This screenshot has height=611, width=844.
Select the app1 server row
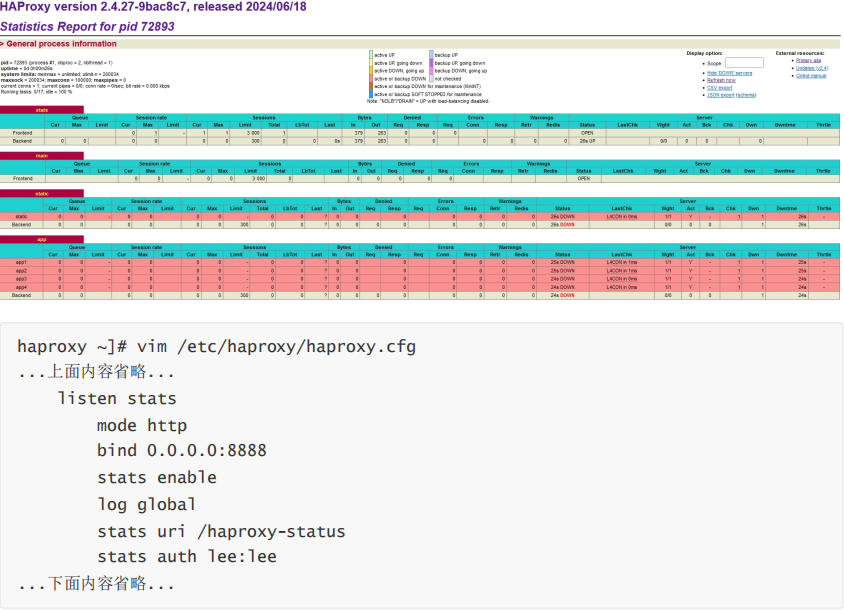point(420,263)
